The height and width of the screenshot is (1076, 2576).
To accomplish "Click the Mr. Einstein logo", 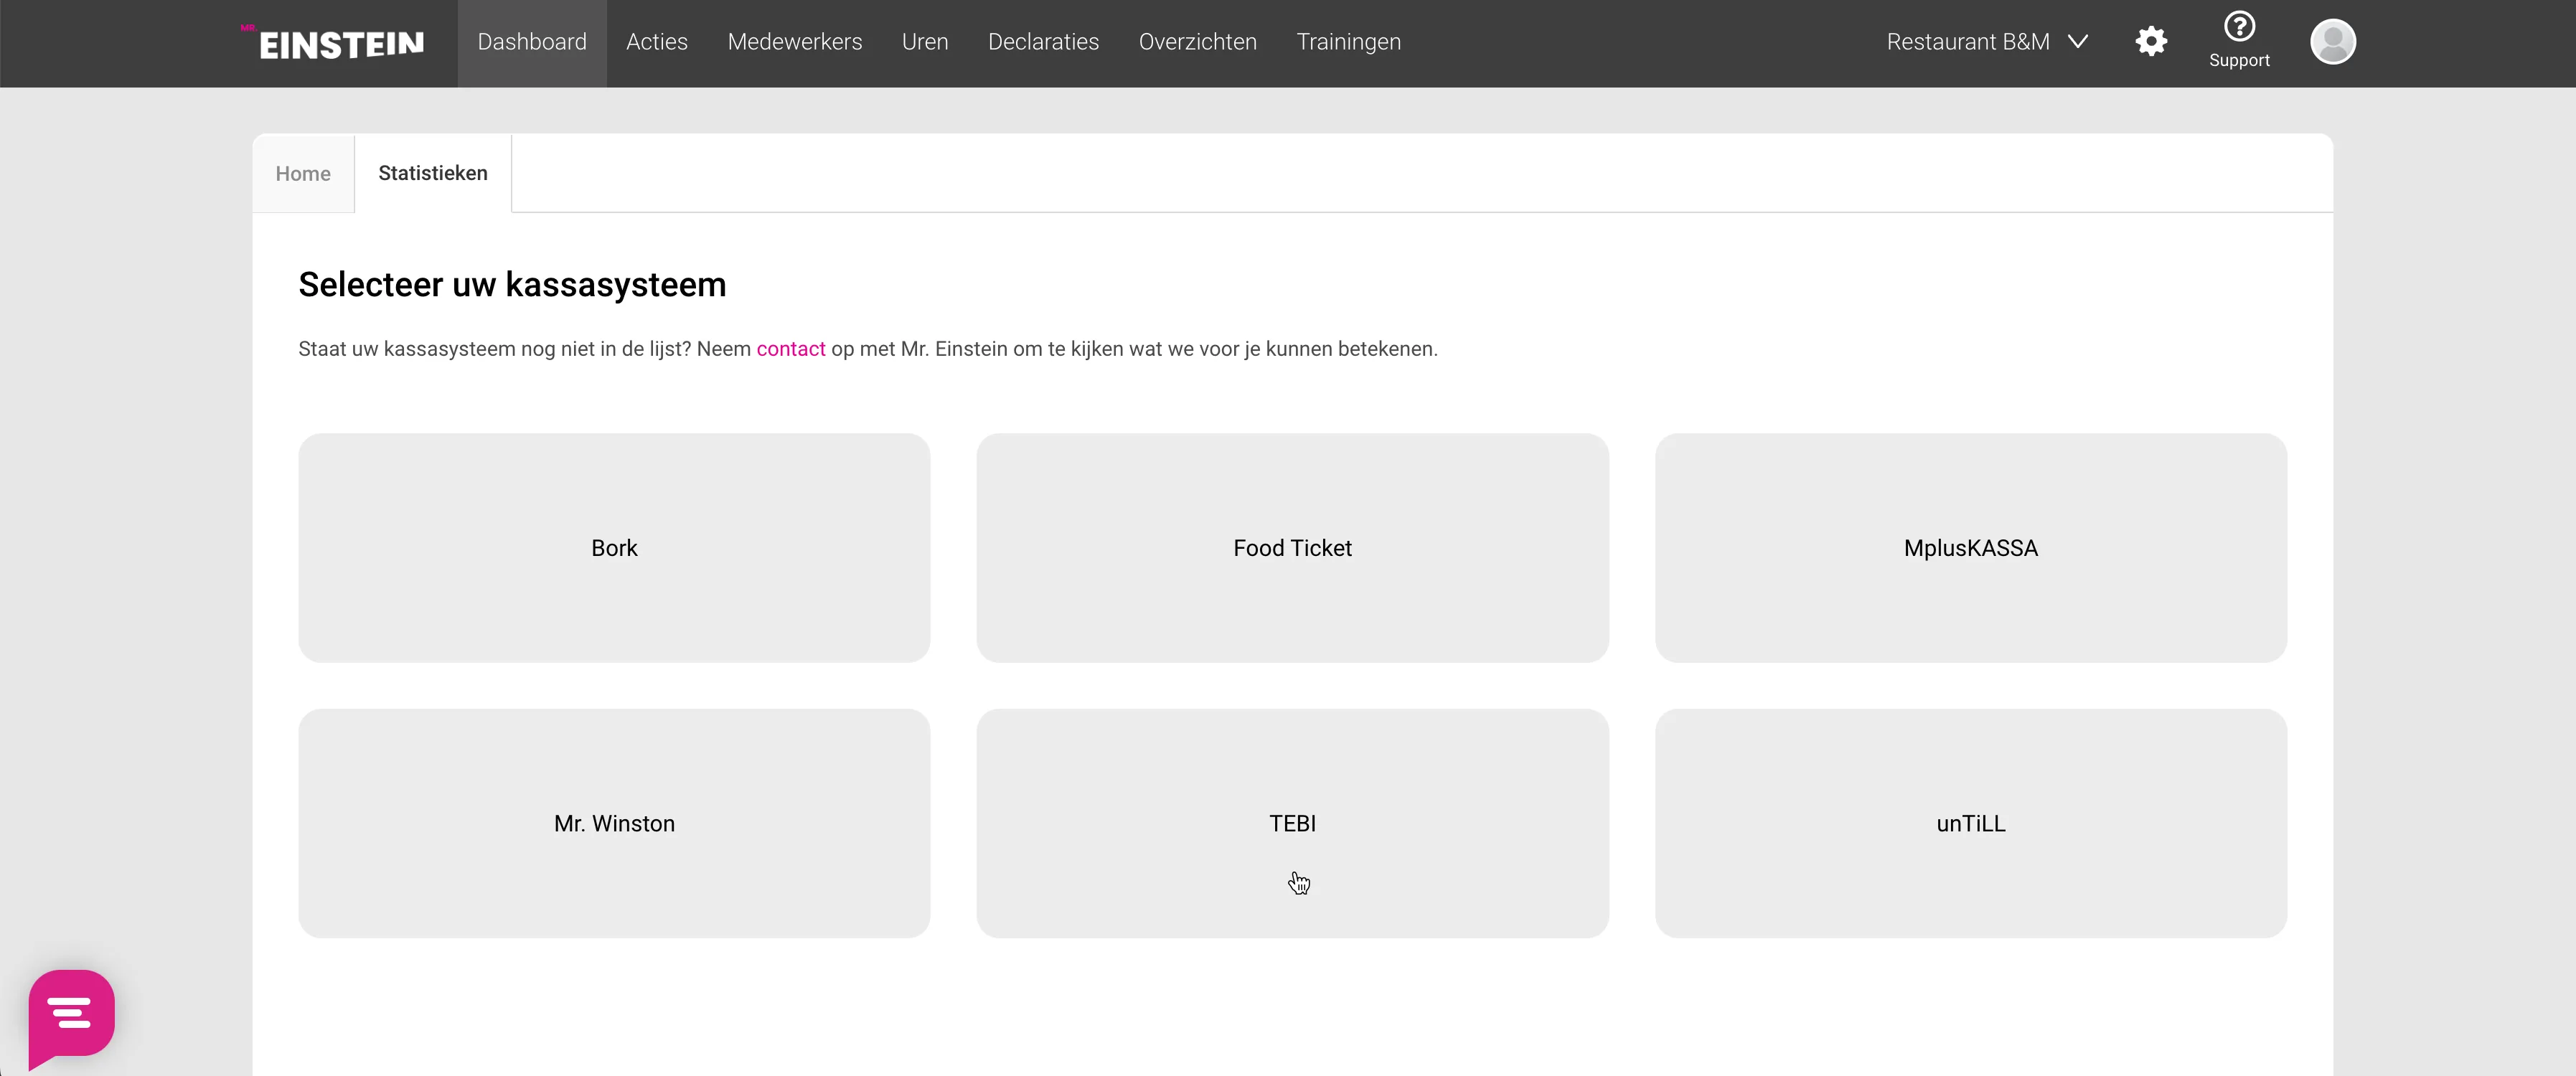I will pyautogui.click(x=333, y=43).
